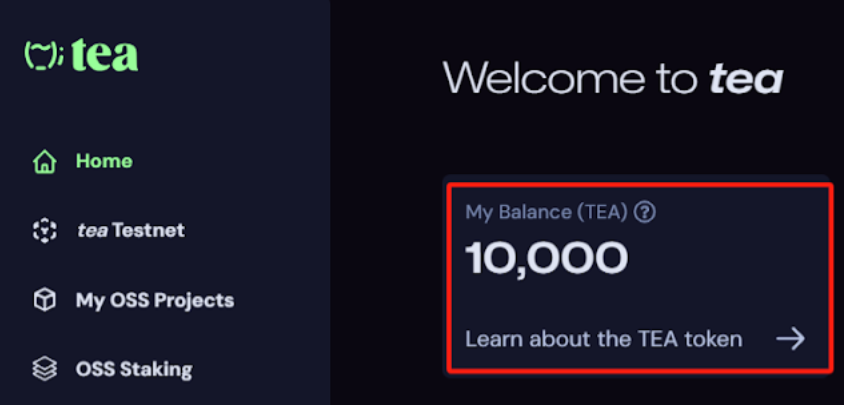Select the Home house icon
The image size is (844, 405).
click(x=44, y=162)
